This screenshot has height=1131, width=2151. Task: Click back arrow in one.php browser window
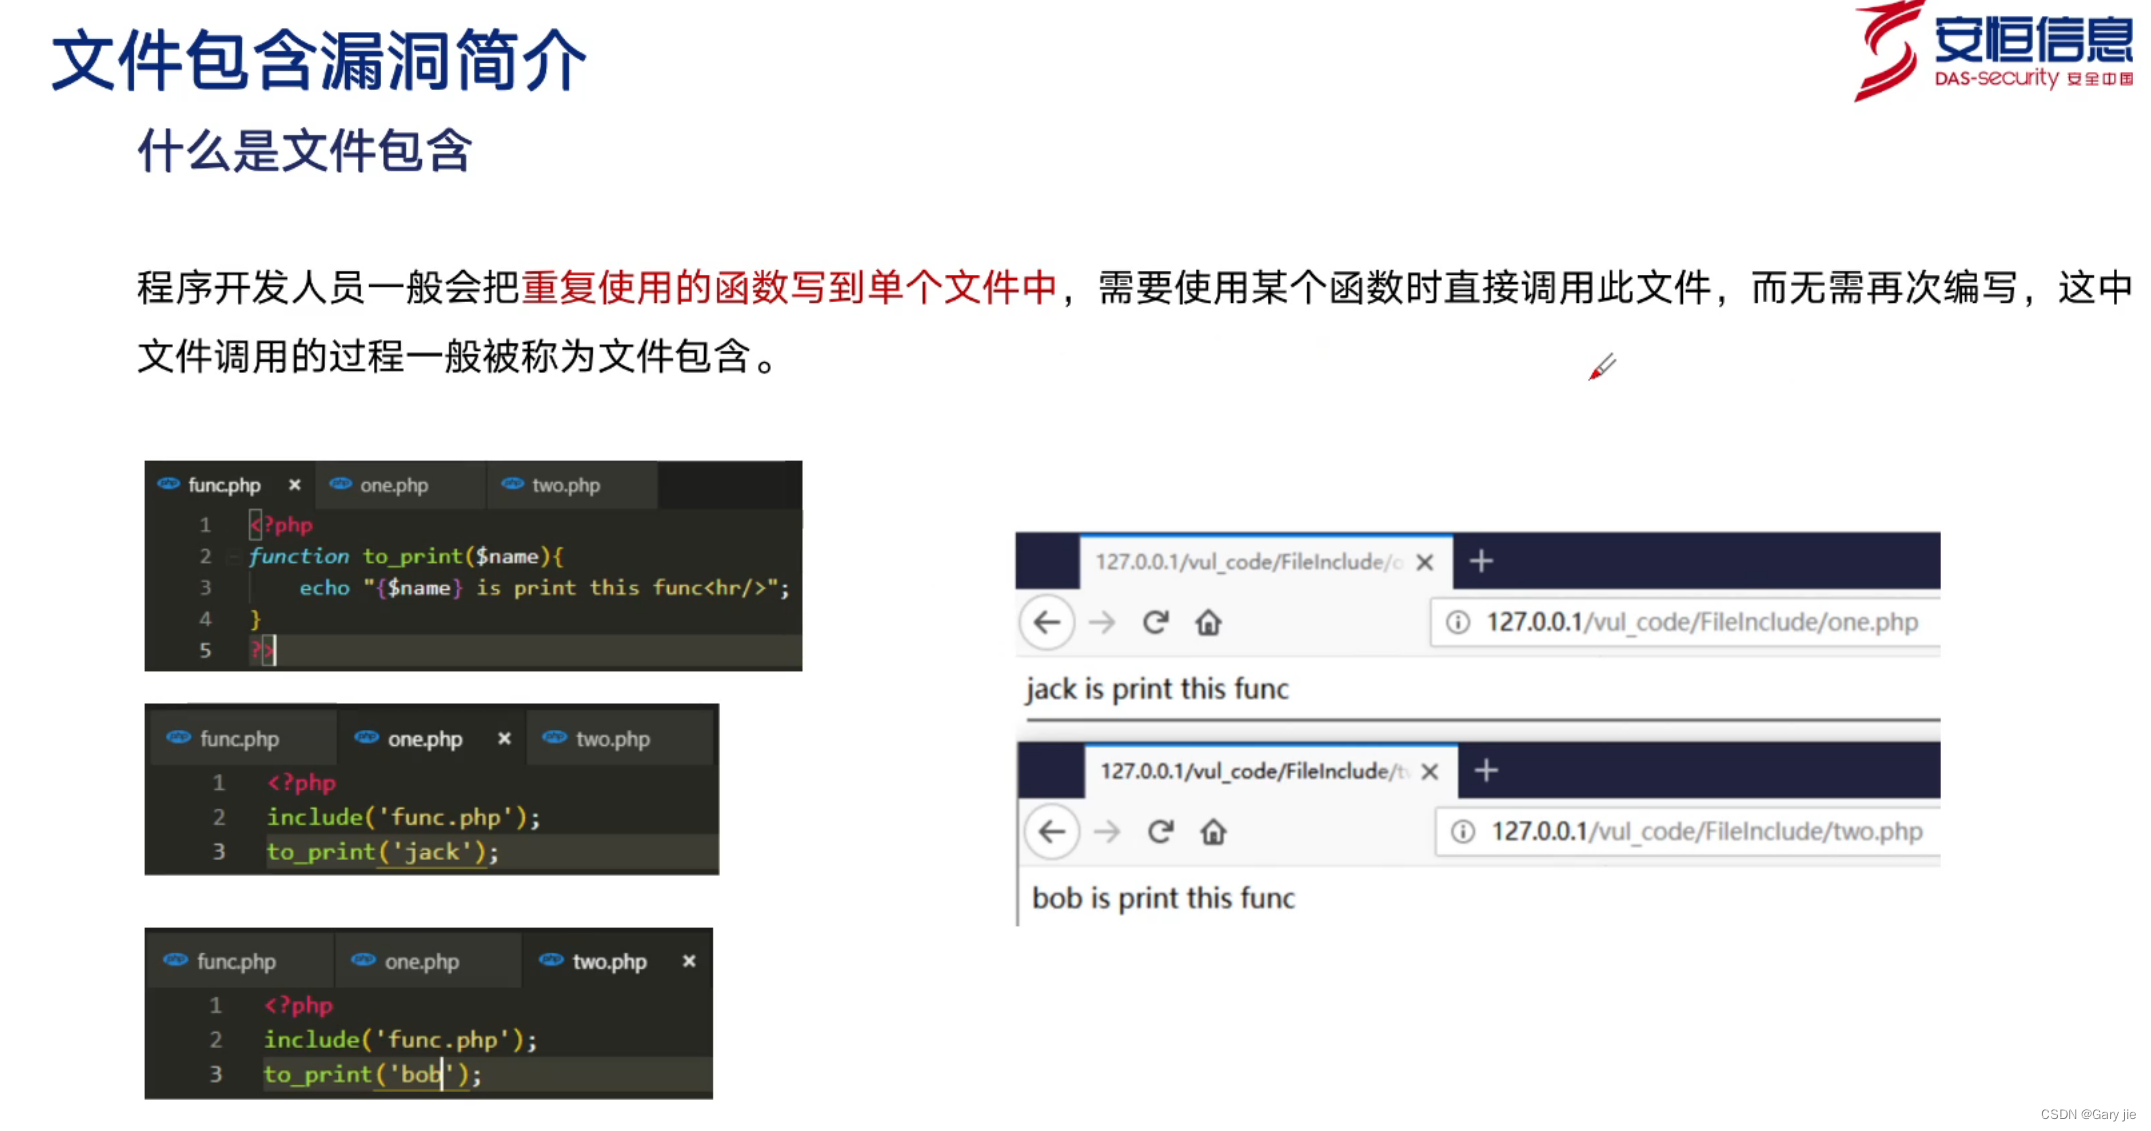[1047, 623]
